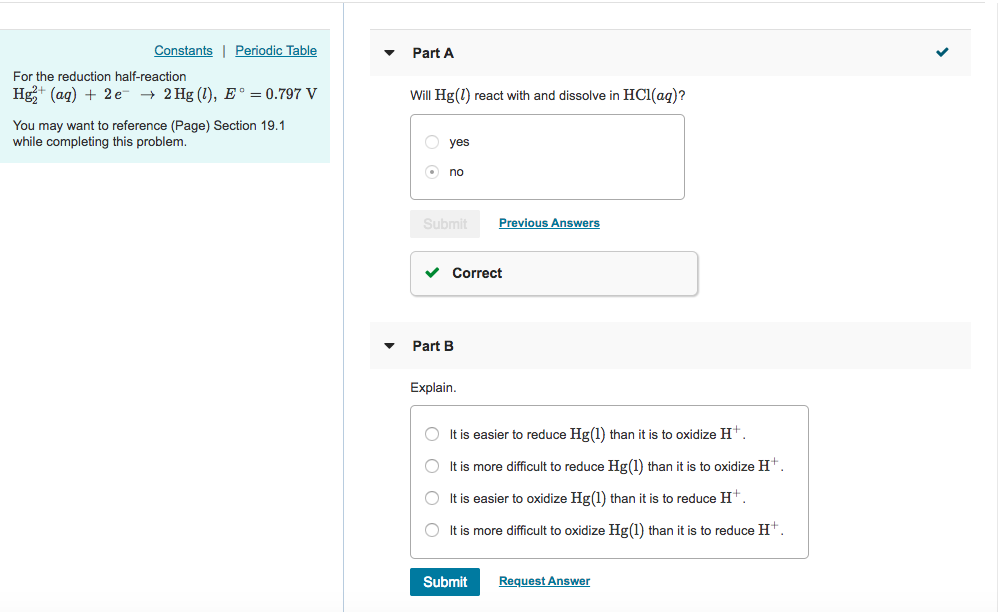Choose 'easier to reduce Hg(l)' option
The height and width of the screenshot is (612, 998).
432,434
